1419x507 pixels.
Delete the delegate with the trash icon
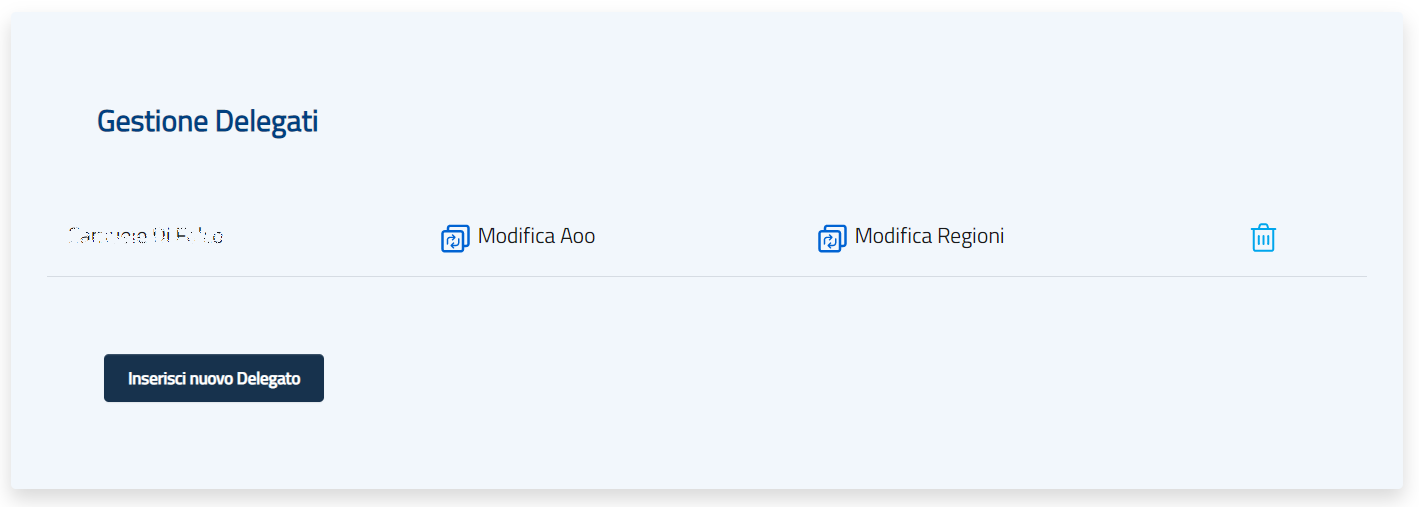click(x=1263, y=238)
